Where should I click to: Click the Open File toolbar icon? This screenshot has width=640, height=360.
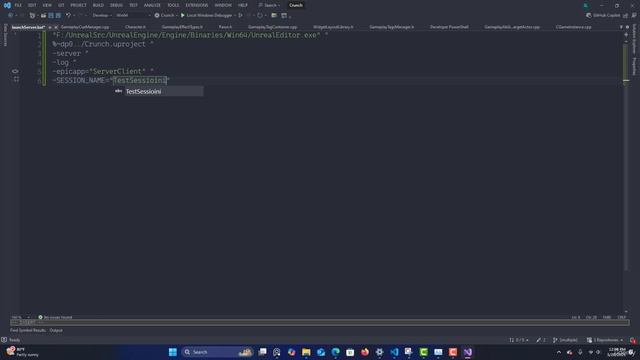pyautogui.click(x=43, y=15)
